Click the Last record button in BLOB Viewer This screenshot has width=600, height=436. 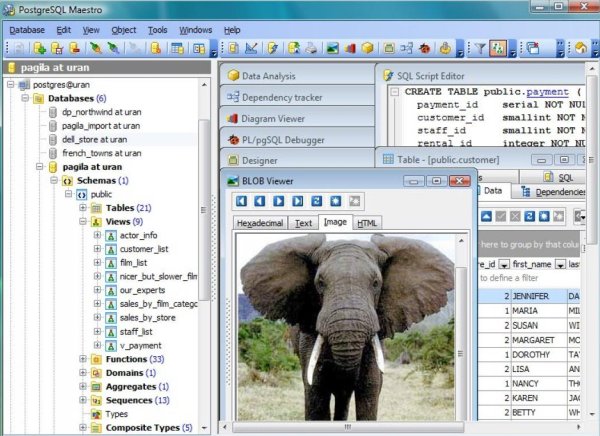[298, 201]
